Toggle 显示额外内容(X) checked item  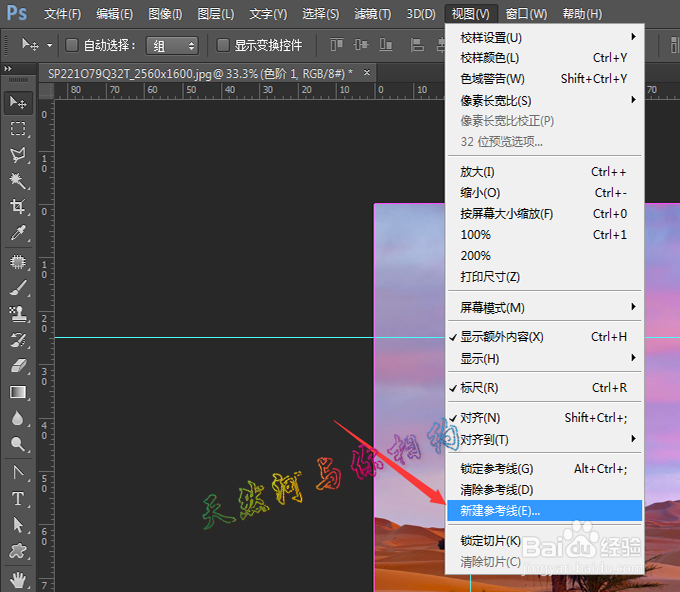click(x=545, y=337)
